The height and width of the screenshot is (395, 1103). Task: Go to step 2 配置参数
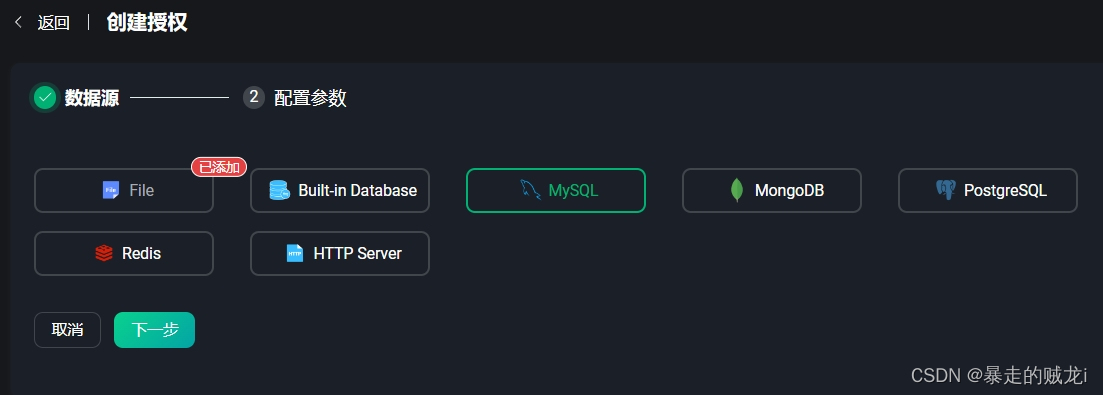tap(295, 98)
